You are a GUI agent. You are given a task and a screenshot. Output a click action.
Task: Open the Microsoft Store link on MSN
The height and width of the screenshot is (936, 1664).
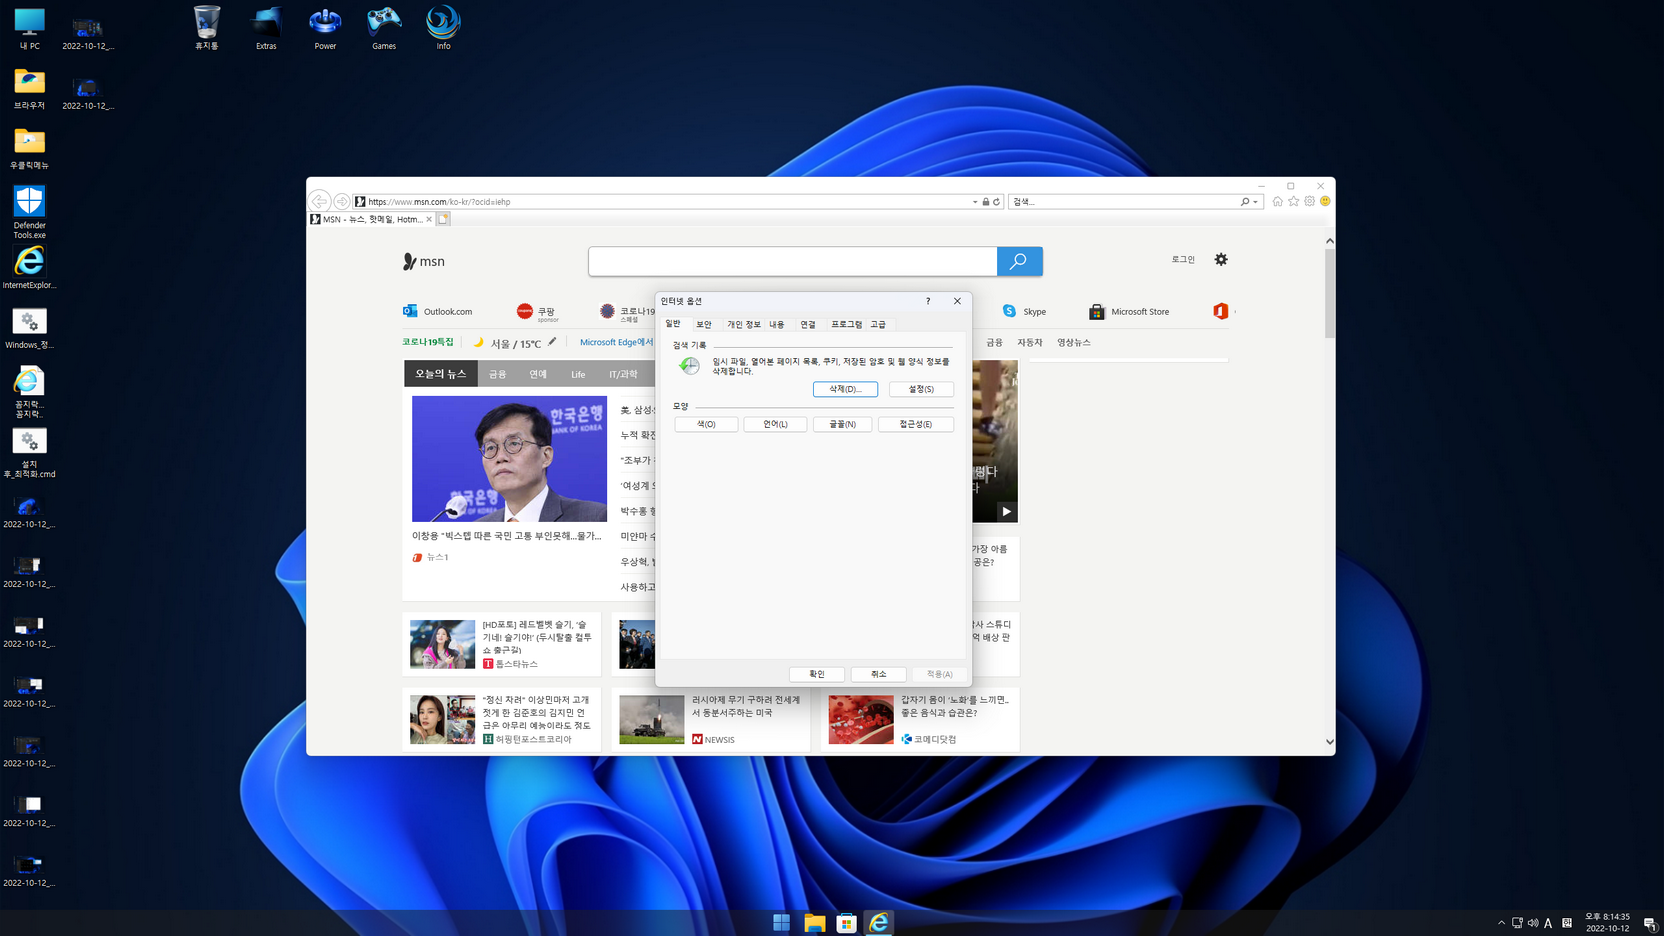[x=1129, y=311]
